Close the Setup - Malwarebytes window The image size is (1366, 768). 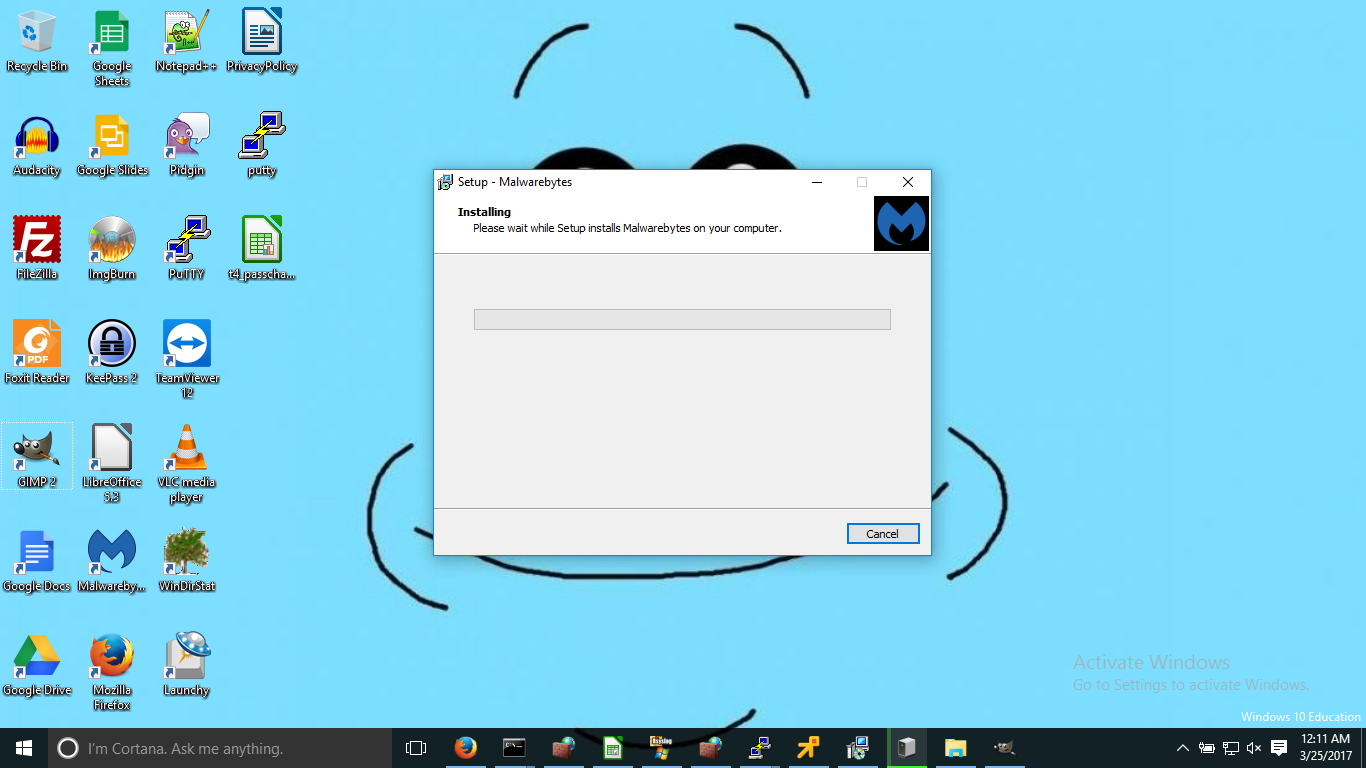click(907, 182)
